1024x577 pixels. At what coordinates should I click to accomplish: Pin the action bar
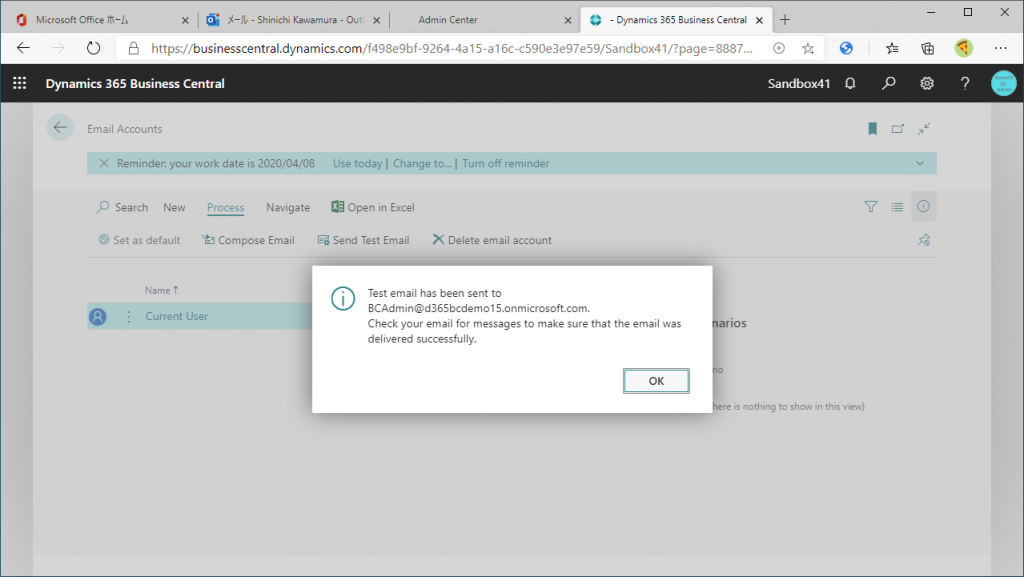[x=923, y=240]
